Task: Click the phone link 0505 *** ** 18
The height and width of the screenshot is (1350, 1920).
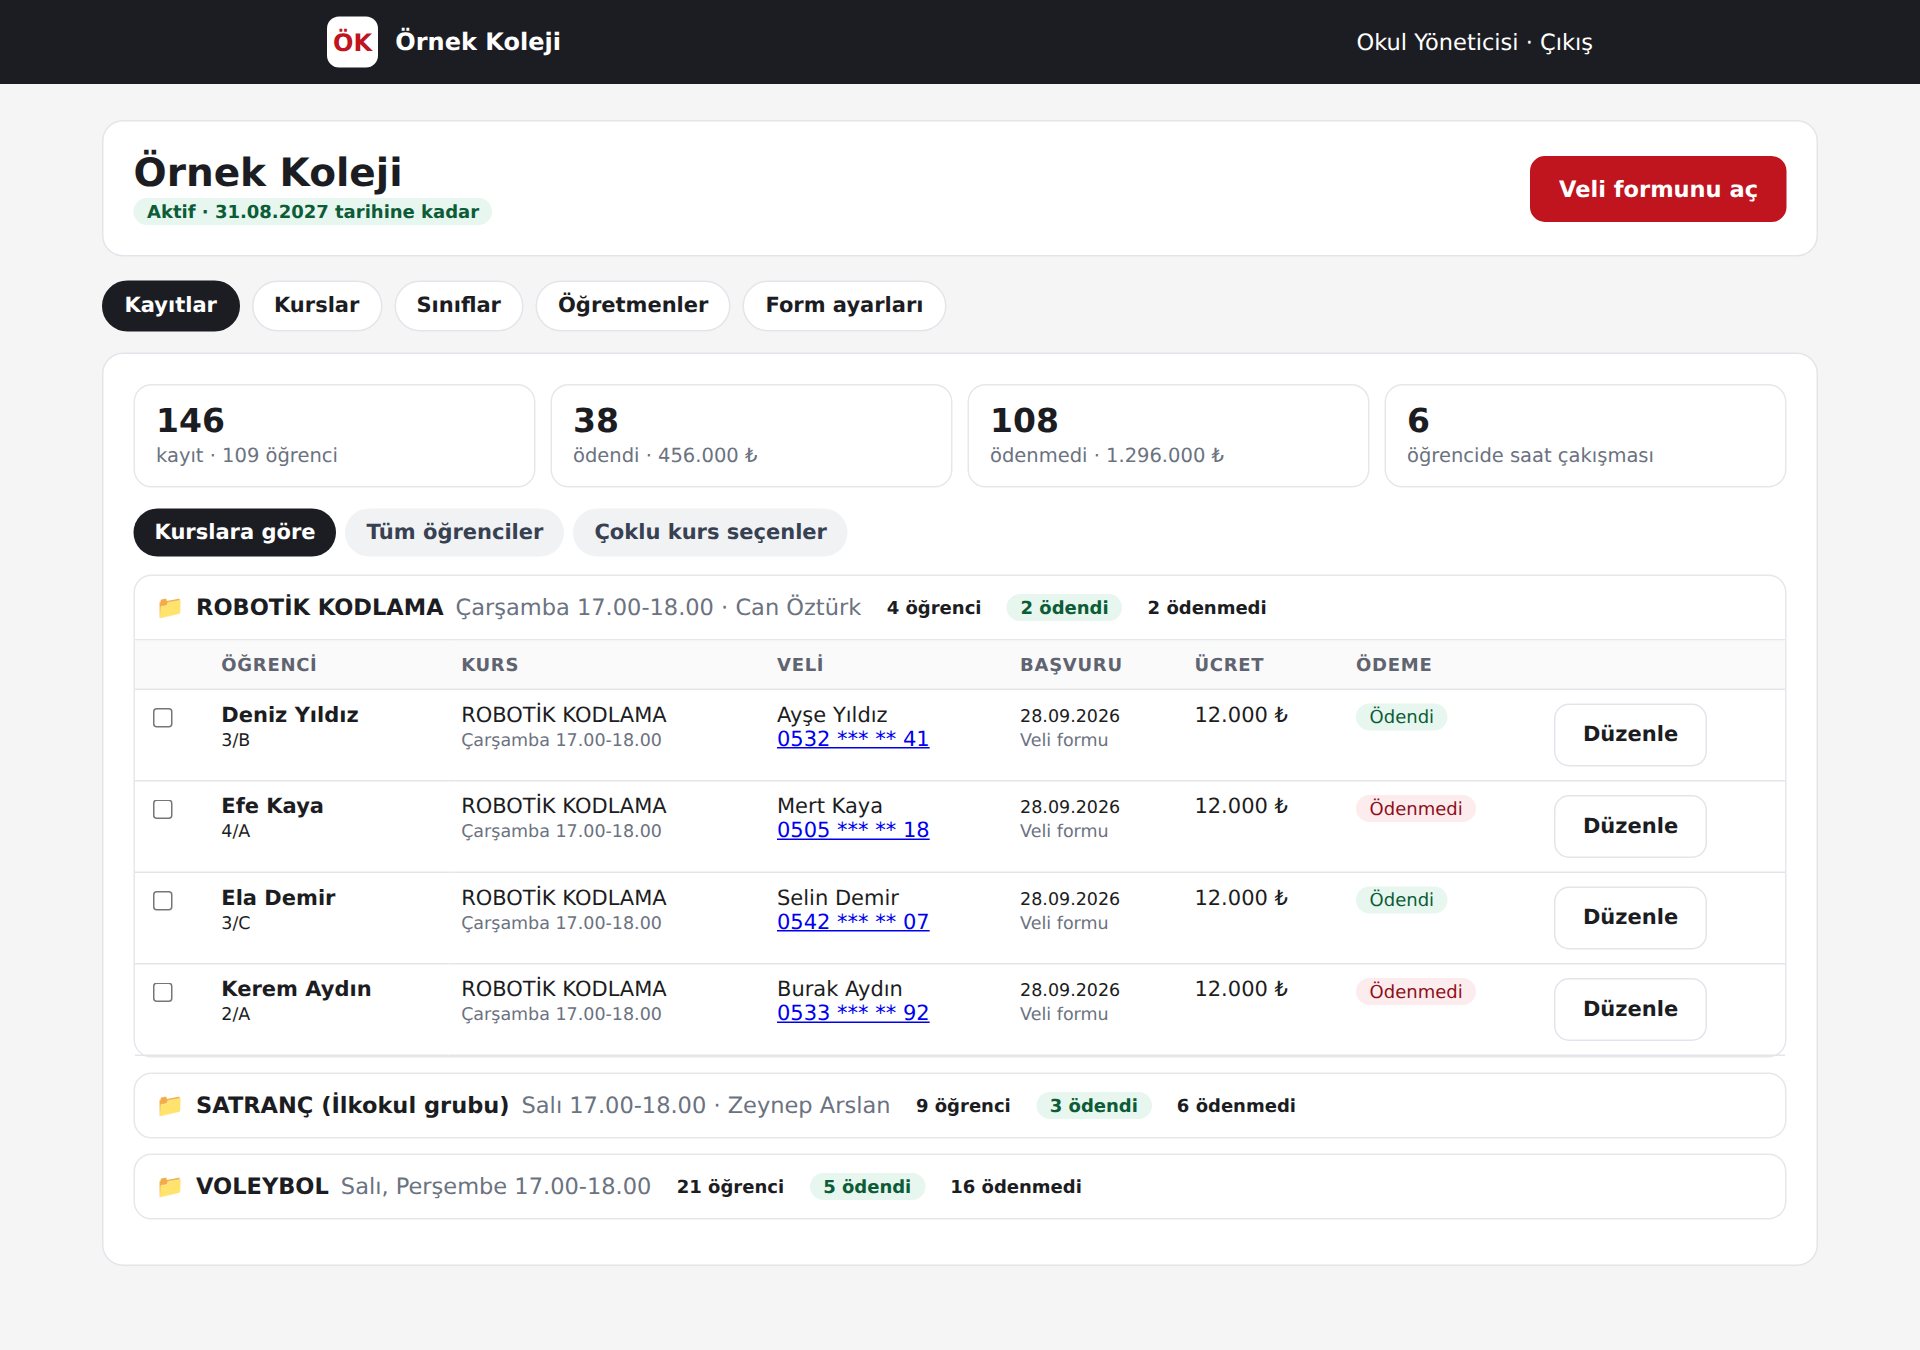Action: tap(853, 830)
